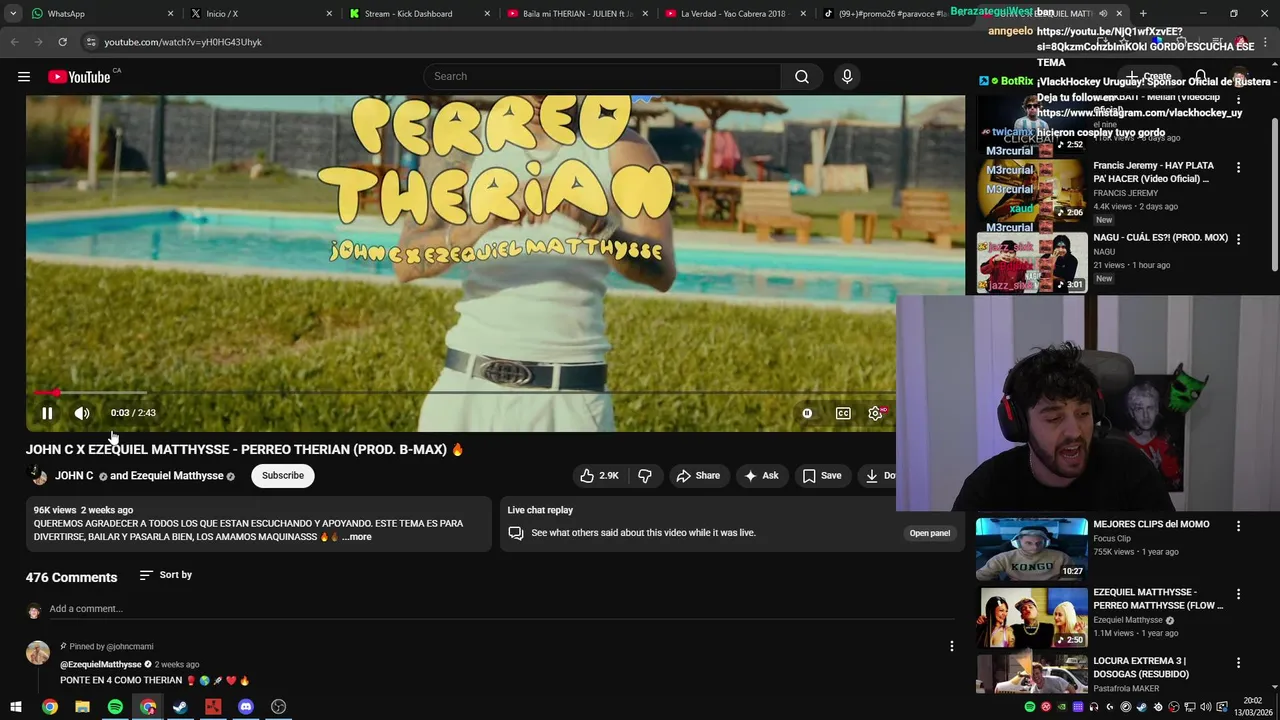Open Francis Jeremy HAY PLATA video thumbnail
The width and height of the screenshot is (1280, 720).
(x=1032, y=192)
